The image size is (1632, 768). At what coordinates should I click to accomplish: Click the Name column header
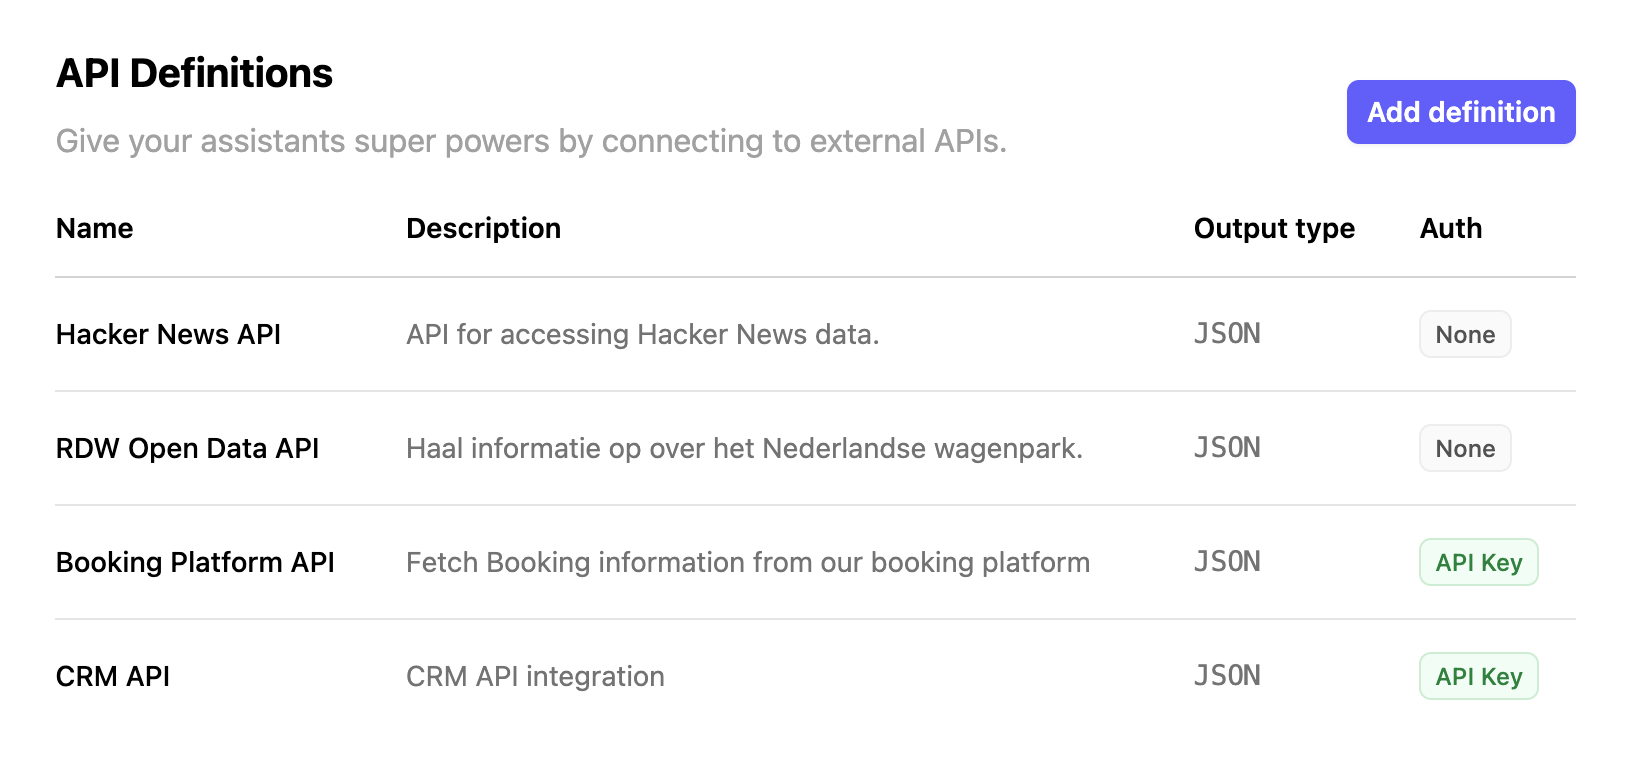tap(95, 228)
